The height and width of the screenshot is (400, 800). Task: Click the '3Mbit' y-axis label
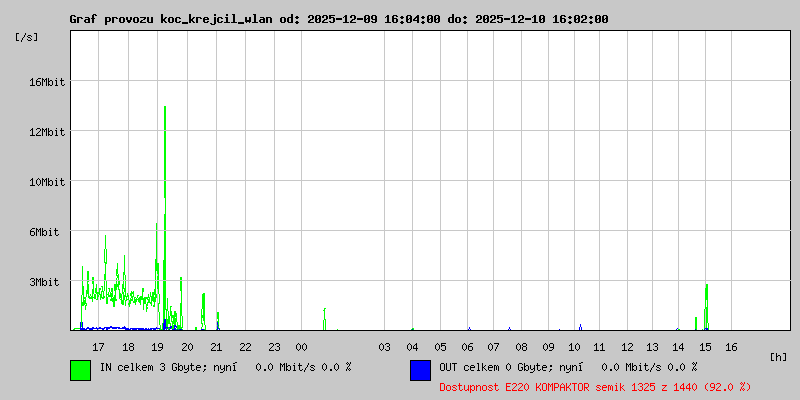(42, 282)
